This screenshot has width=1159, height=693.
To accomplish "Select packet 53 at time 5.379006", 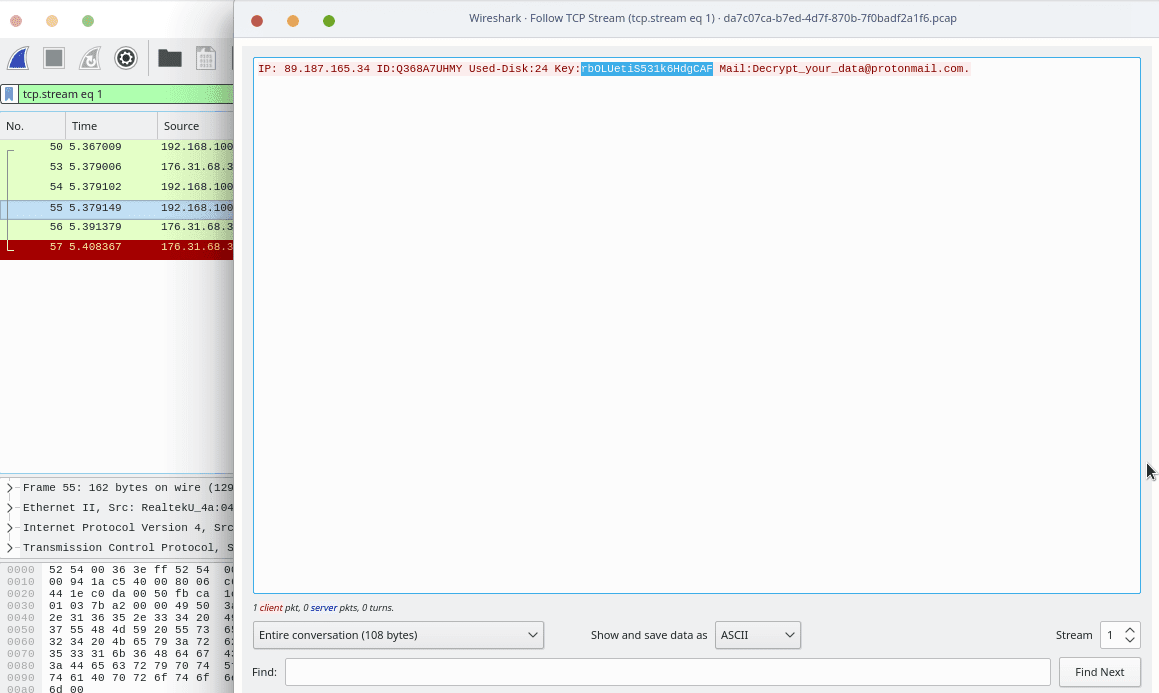I will pos(117,167).
